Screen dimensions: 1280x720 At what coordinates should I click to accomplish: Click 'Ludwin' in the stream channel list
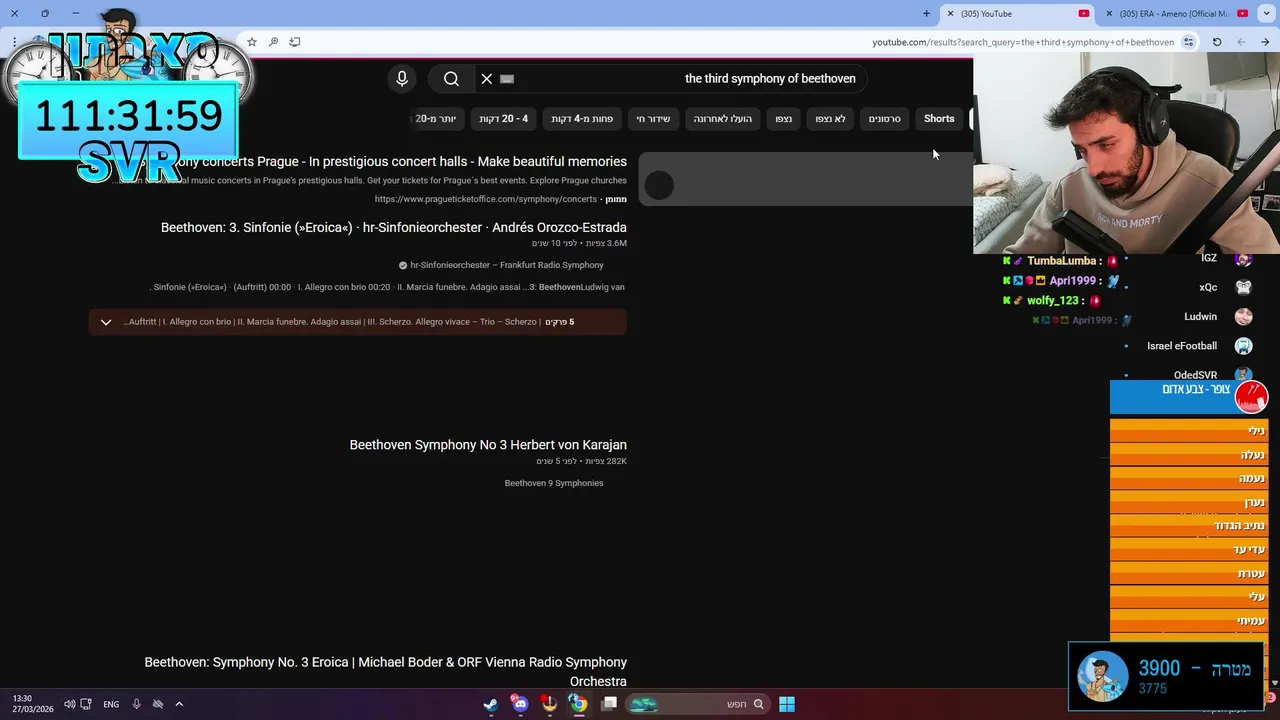pyautogui.click(x=1201, y=316)
